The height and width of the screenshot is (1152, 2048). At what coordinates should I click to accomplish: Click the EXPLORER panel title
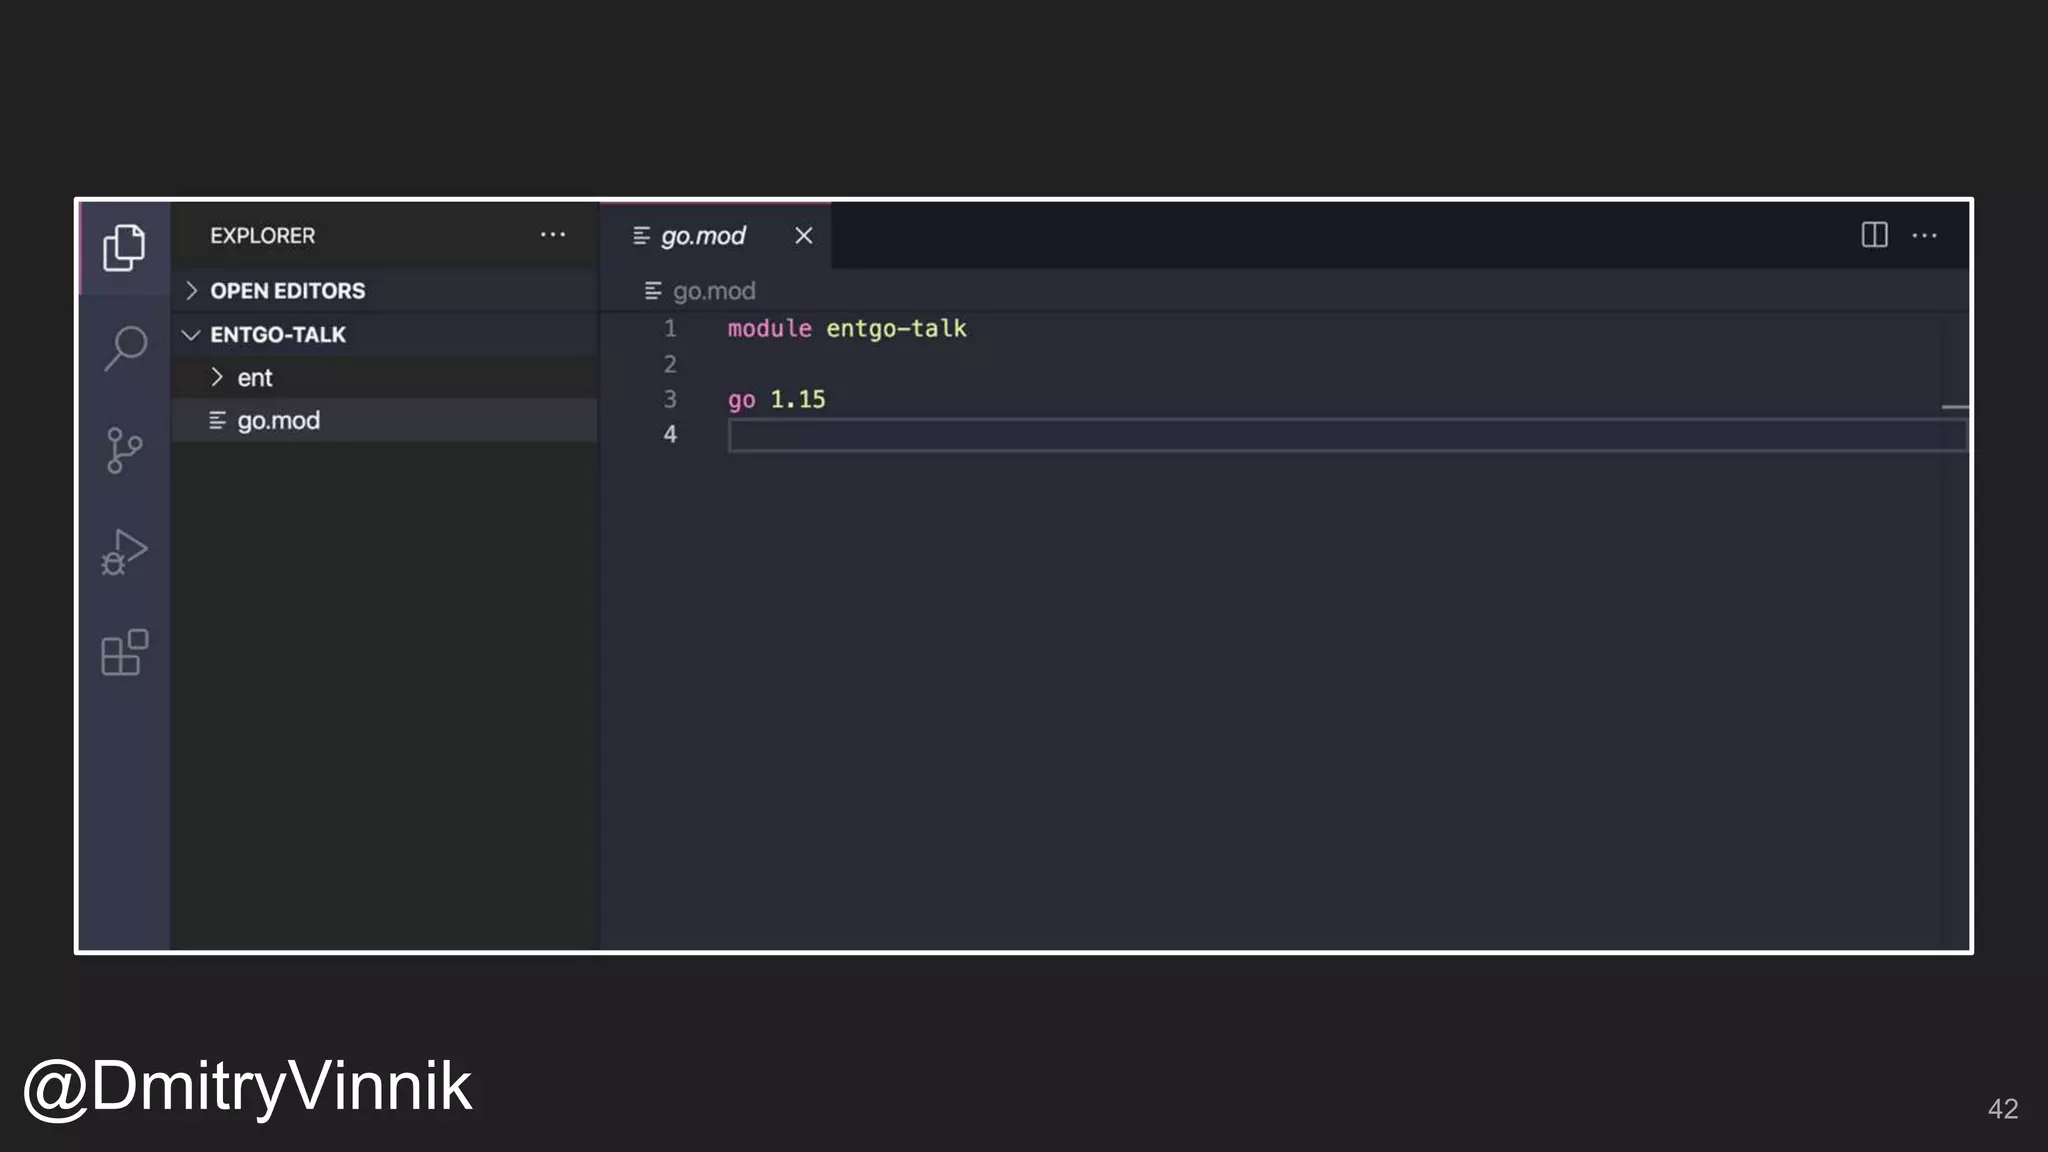pos(262,236)
